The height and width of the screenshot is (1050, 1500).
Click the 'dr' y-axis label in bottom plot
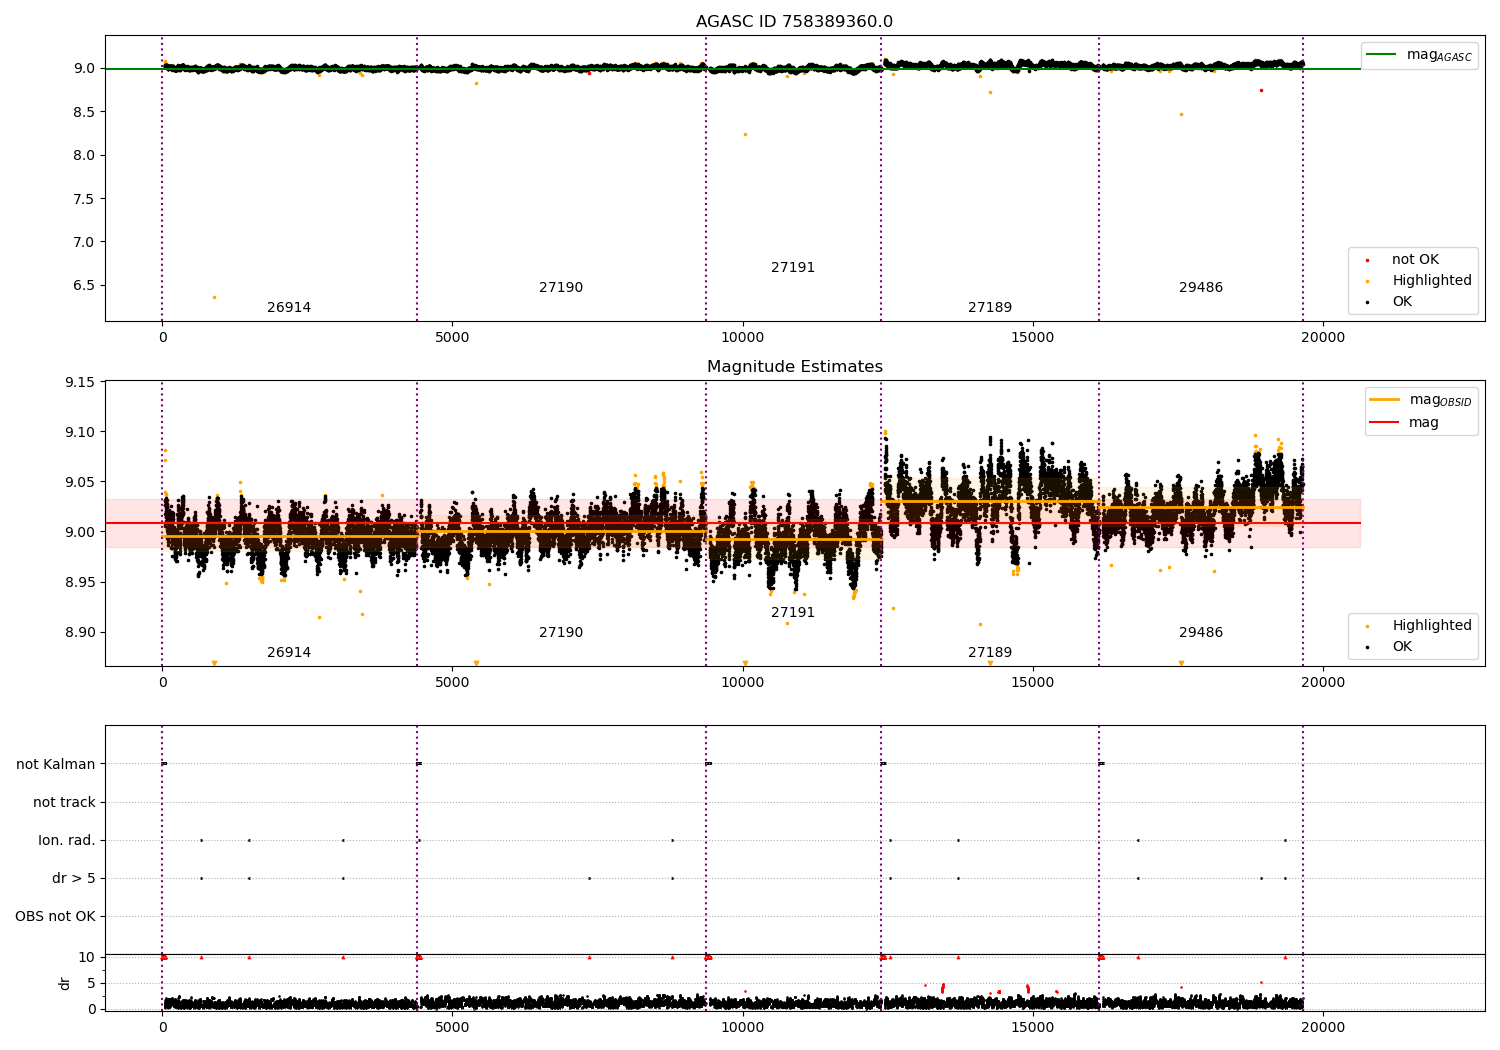click(65, 983)
